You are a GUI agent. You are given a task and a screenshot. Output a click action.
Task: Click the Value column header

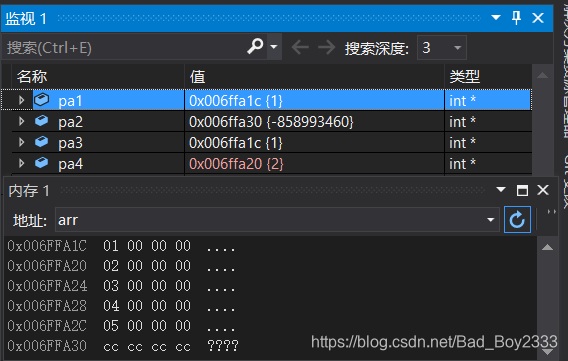click(314, 76)
